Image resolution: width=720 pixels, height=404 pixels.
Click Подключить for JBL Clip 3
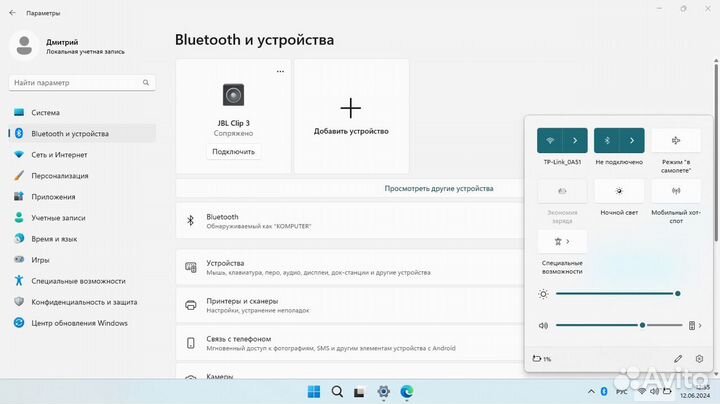click(x=233, y=152)
